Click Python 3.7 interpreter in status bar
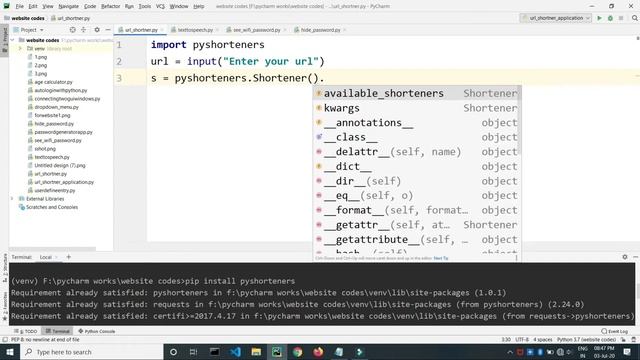This screenshot has height=360, width=640. 586,340
